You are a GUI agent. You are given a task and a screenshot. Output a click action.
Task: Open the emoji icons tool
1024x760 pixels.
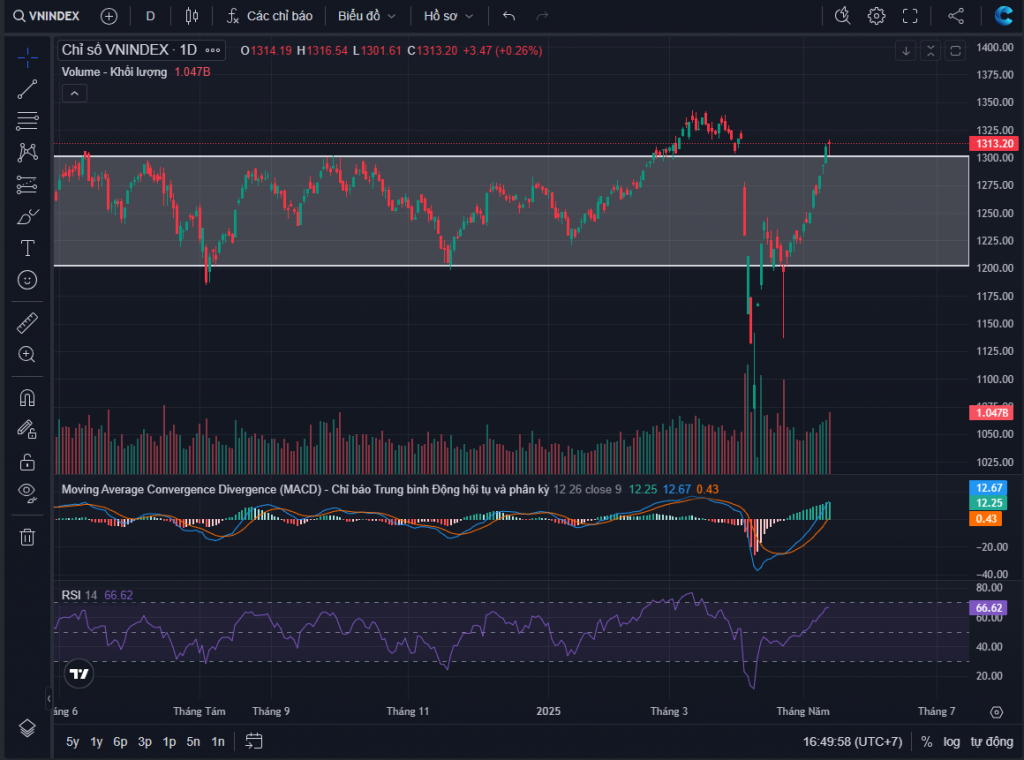coord(27,280)
